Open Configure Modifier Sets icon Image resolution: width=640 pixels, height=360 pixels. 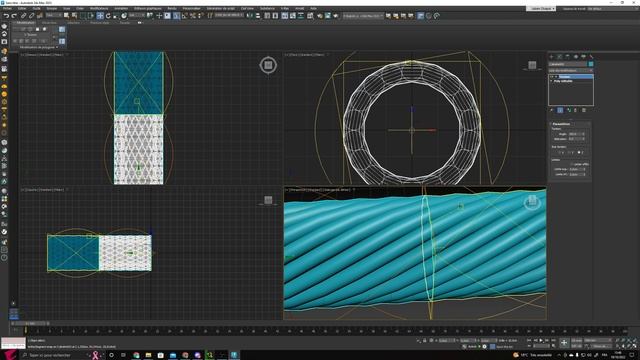584,110
